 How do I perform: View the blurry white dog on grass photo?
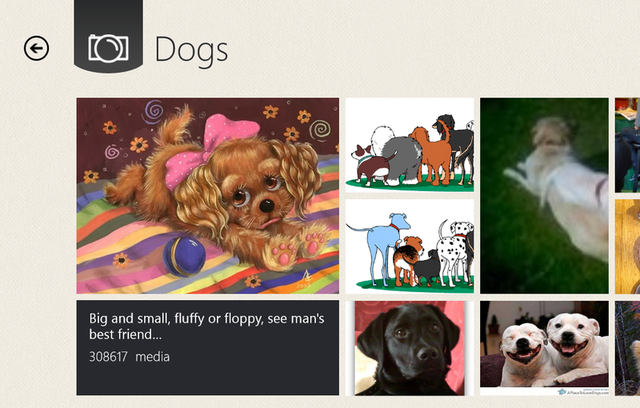544,196
